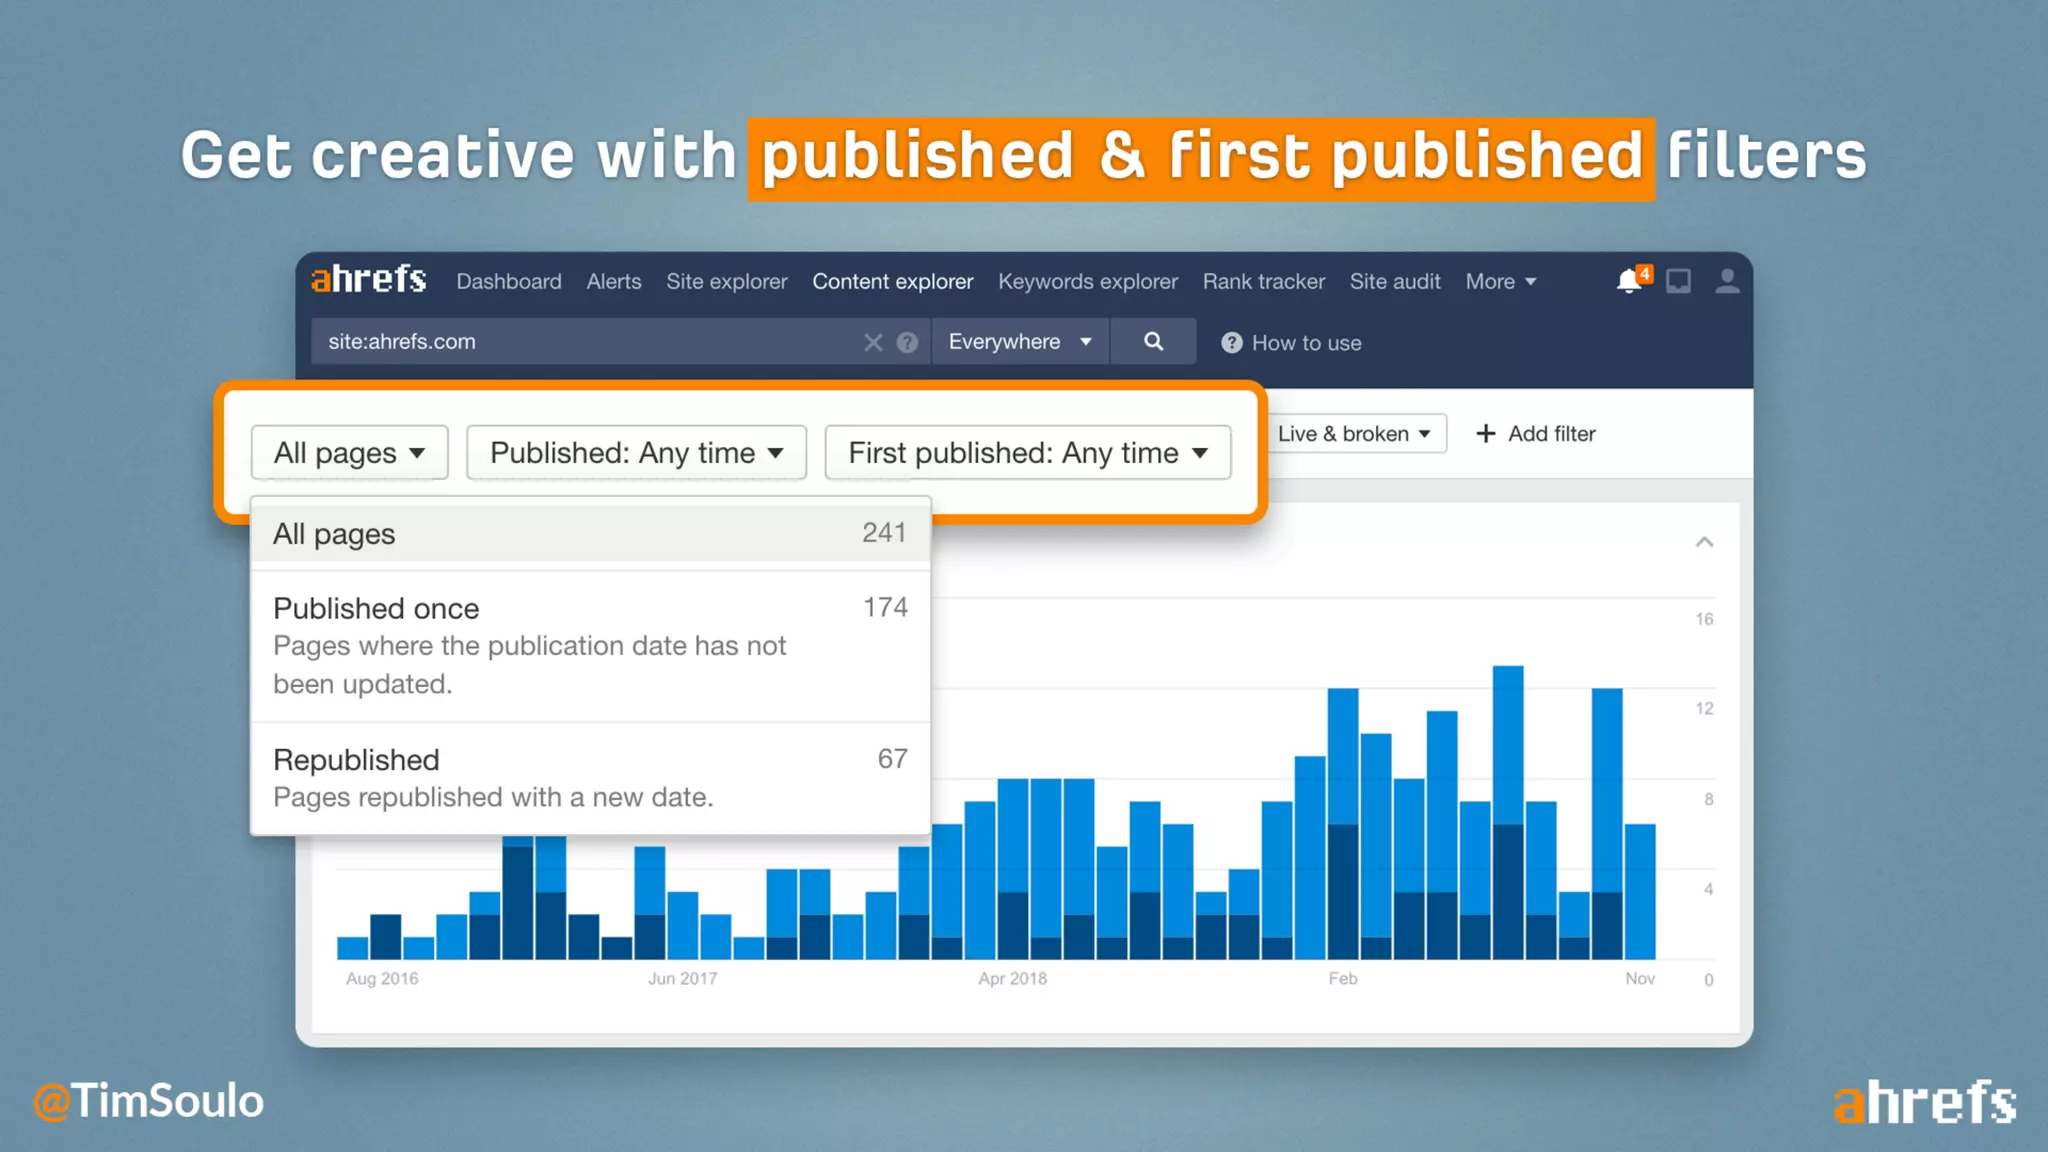Expand the All pages filter dropdown
Image resolution: width=2048 pixels, height=1152 pixels.
tap(349, 453)
